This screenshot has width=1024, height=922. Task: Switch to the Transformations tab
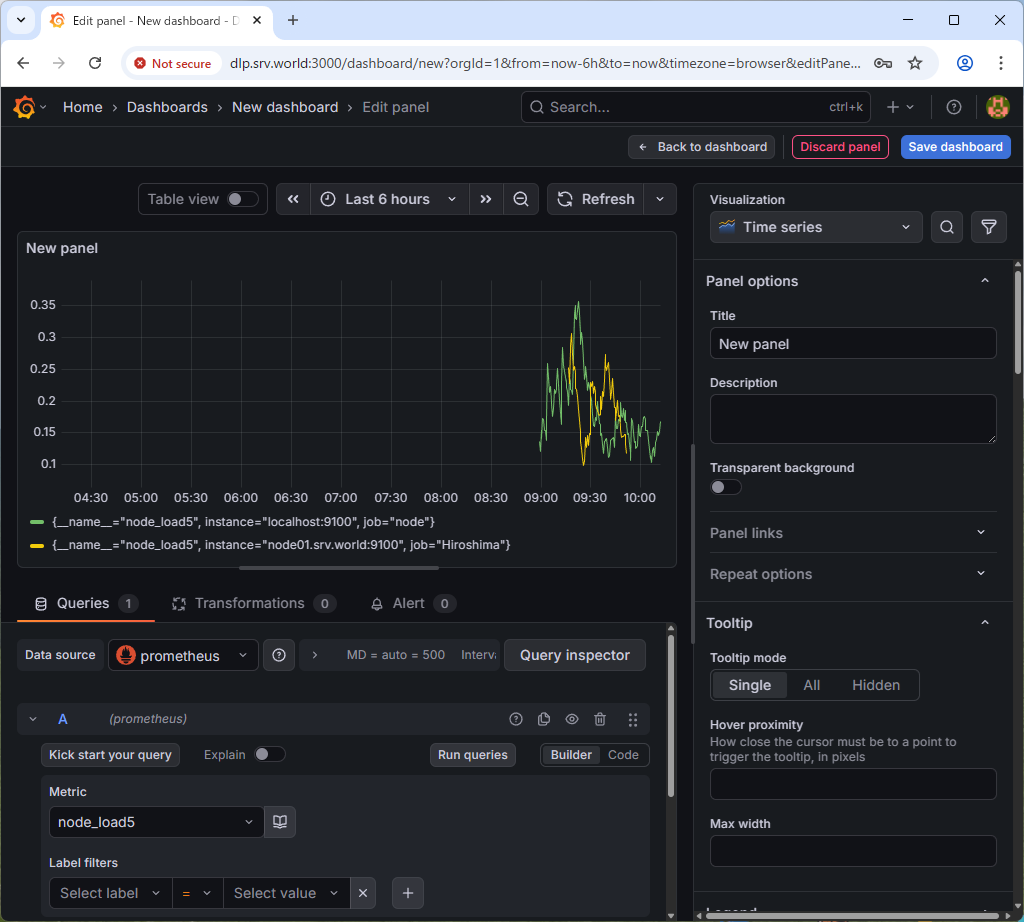pos(254,603)
